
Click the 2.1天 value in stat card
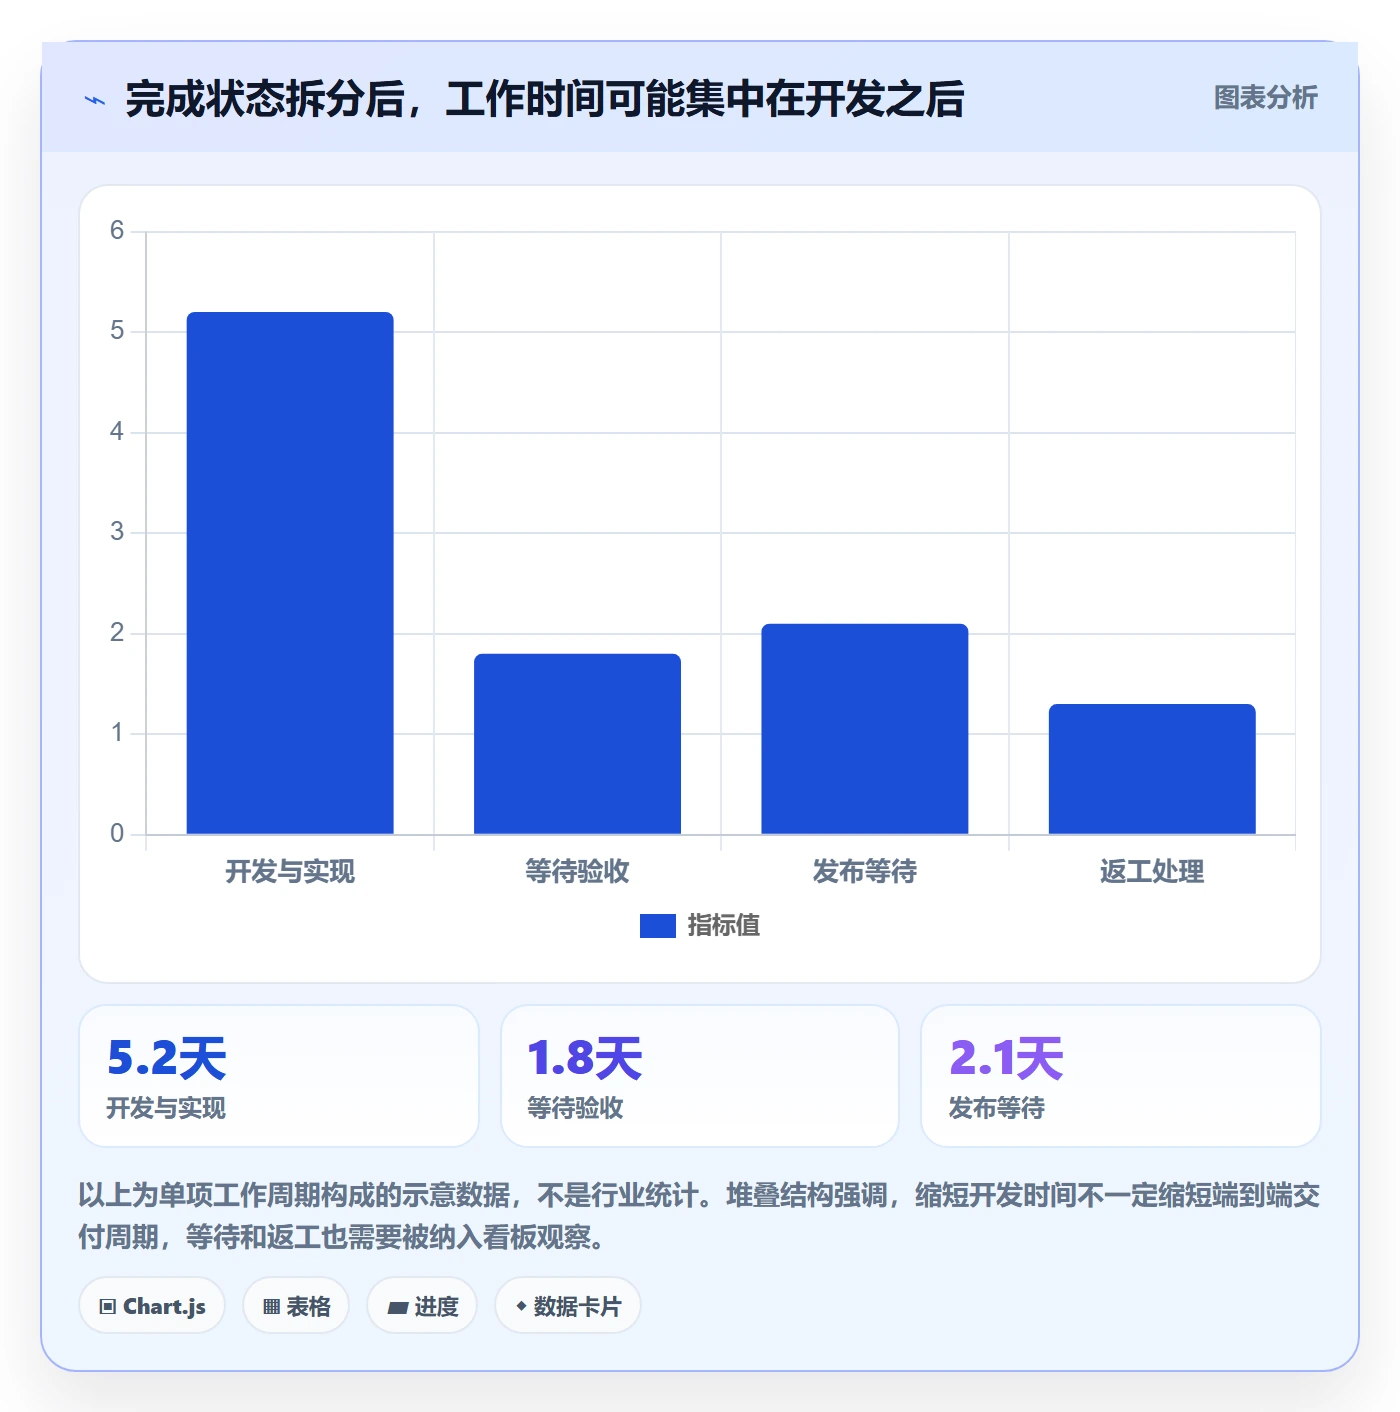[1006, 1058]
